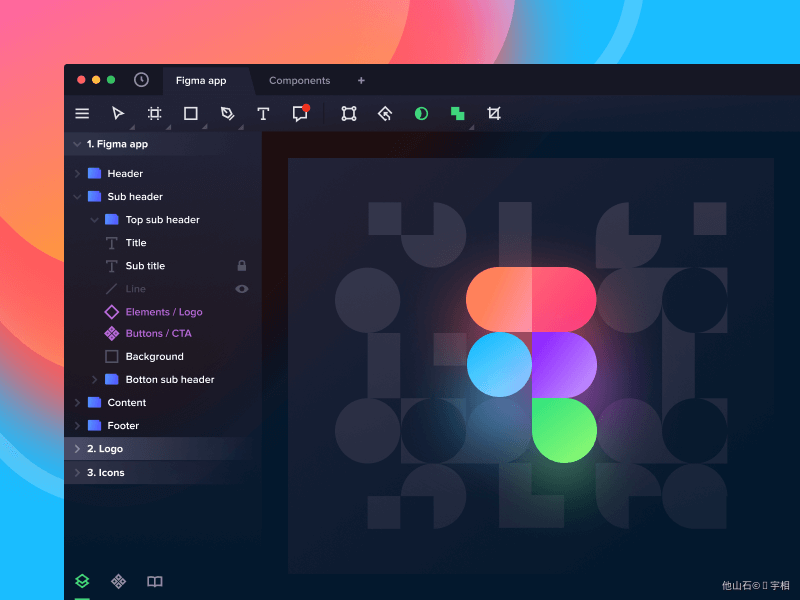Toggle visibility eye of Line layer
This screenshot has height=600, width=800.
(242, 289)
